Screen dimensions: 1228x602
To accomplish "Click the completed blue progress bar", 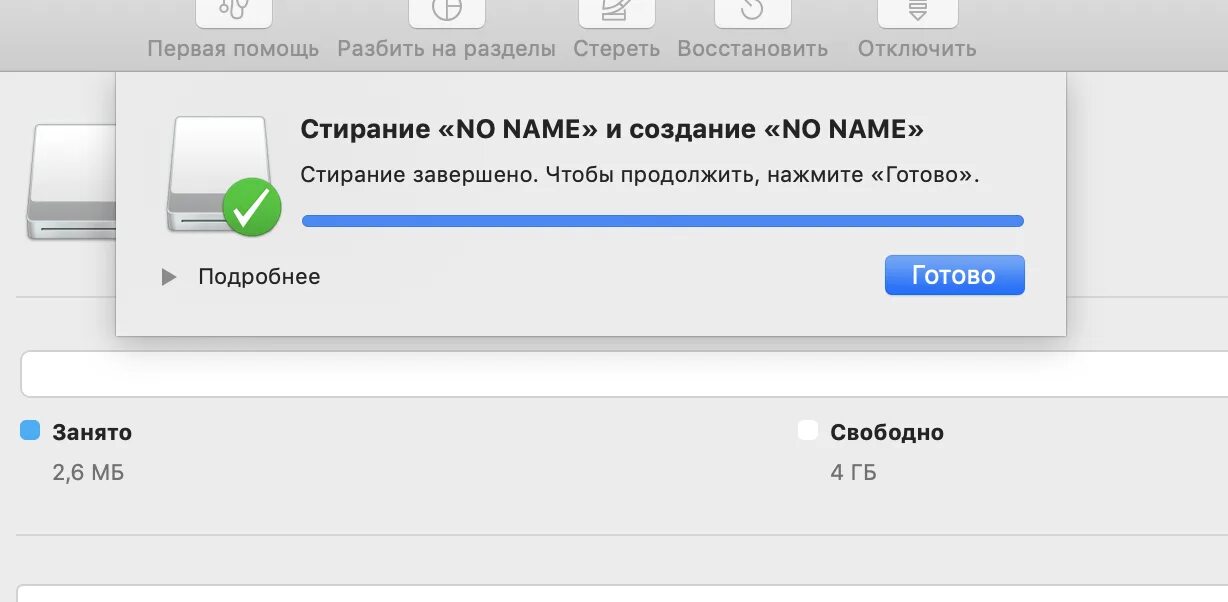I will point(662,221).
